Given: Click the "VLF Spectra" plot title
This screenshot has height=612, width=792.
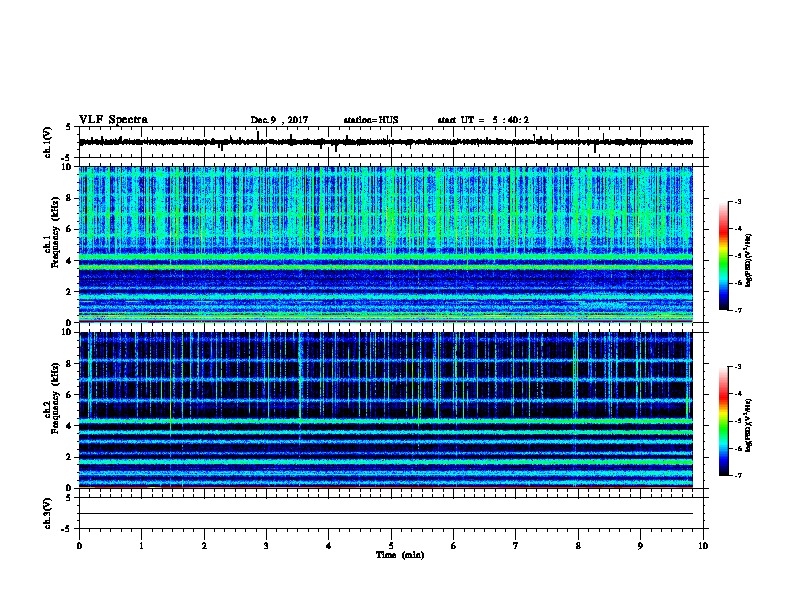Looking at the screenshot, I should pyautogui.click(x=113, y=120).
